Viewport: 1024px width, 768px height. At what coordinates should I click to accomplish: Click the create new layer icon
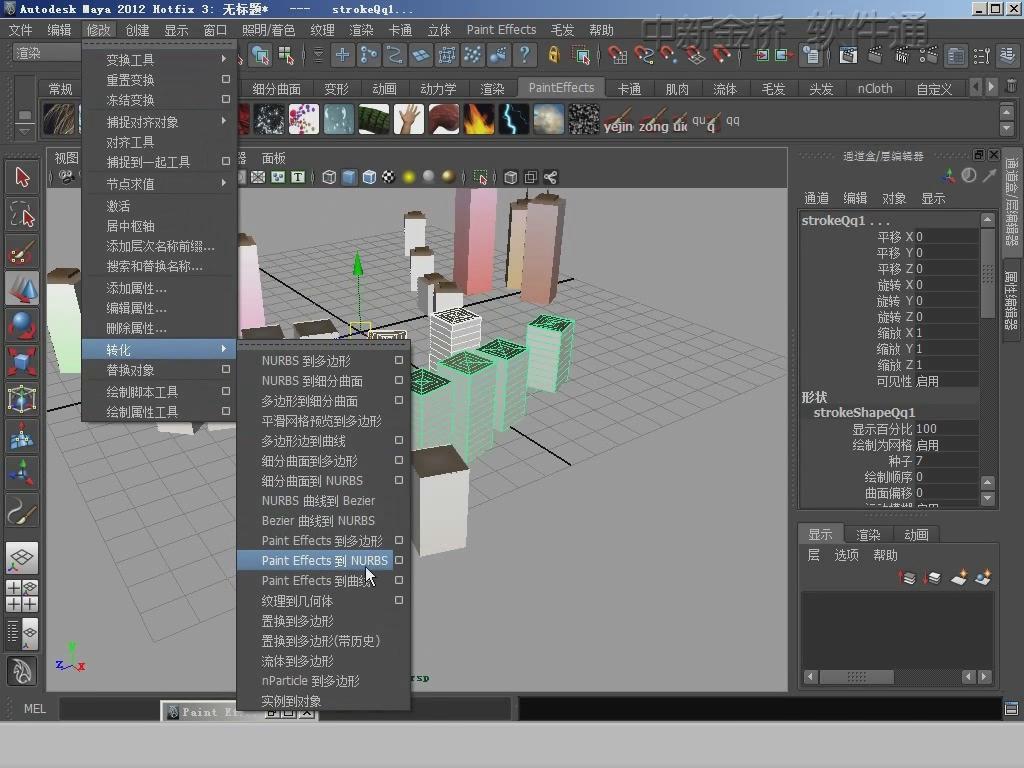point(959,577)
